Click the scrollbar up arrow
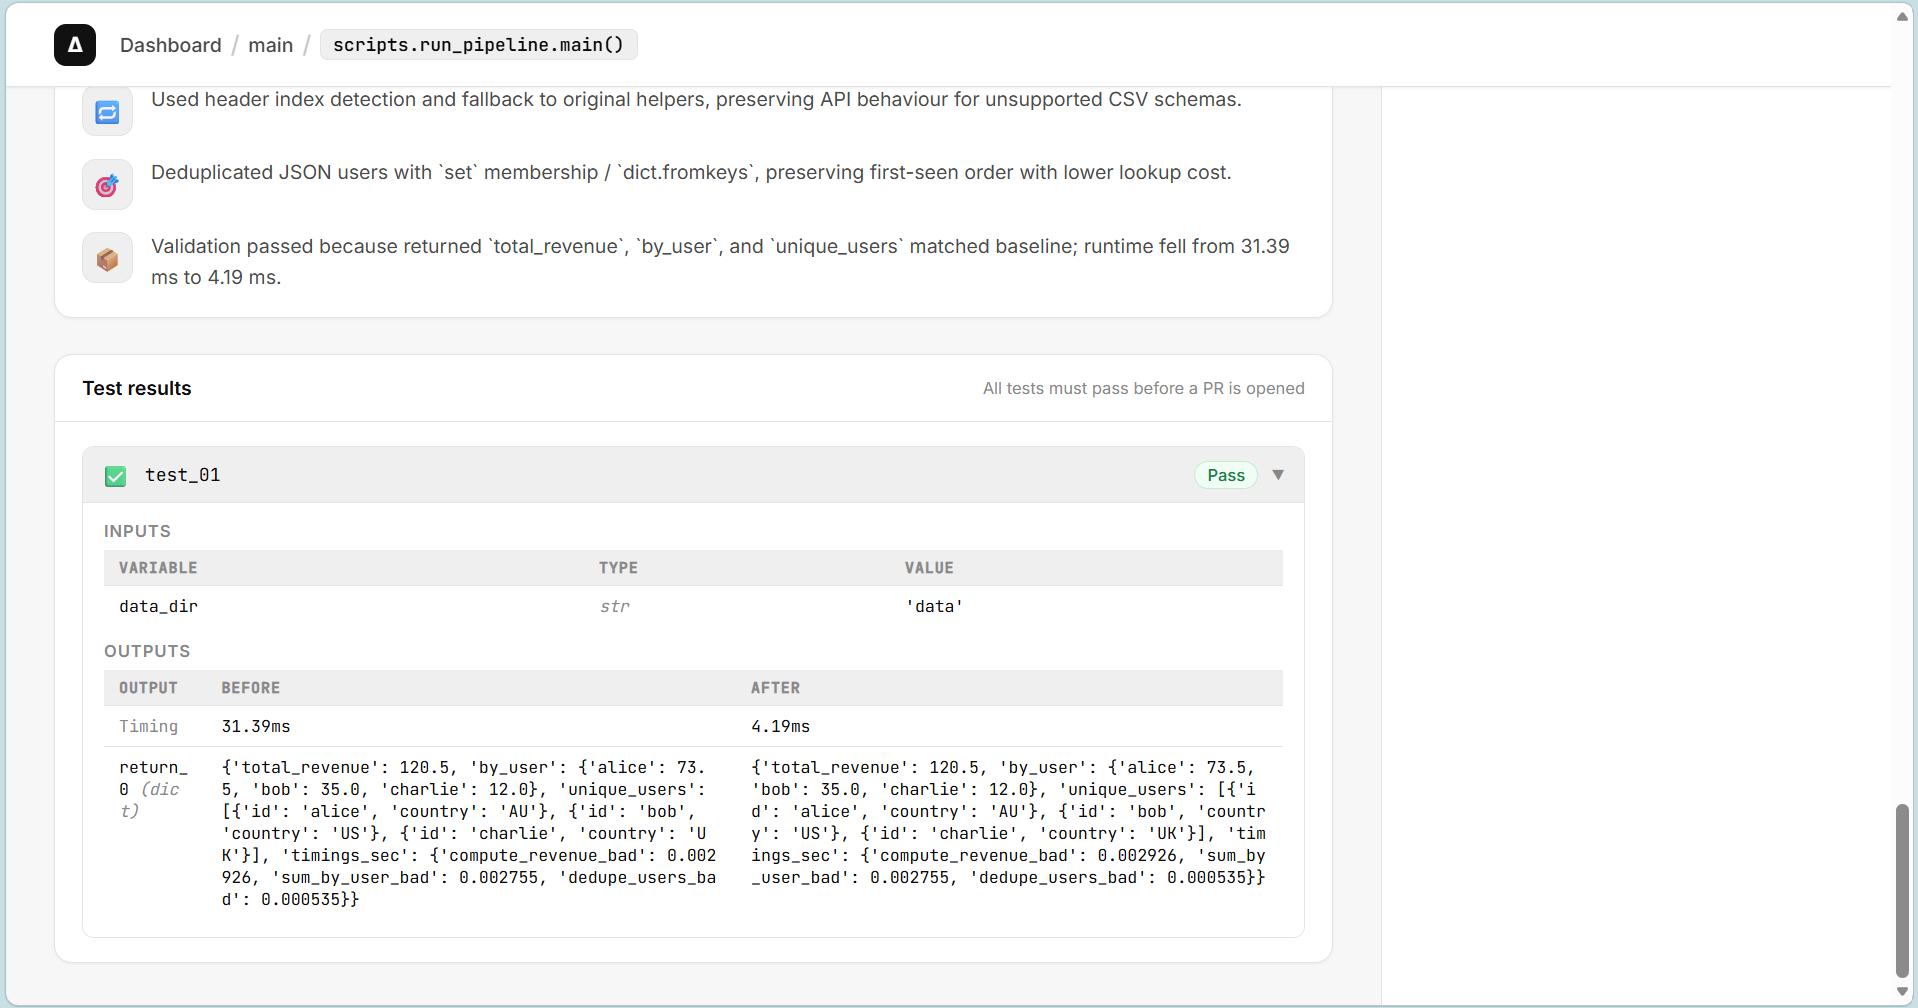The image size is (1918, 1008). 1902,16
